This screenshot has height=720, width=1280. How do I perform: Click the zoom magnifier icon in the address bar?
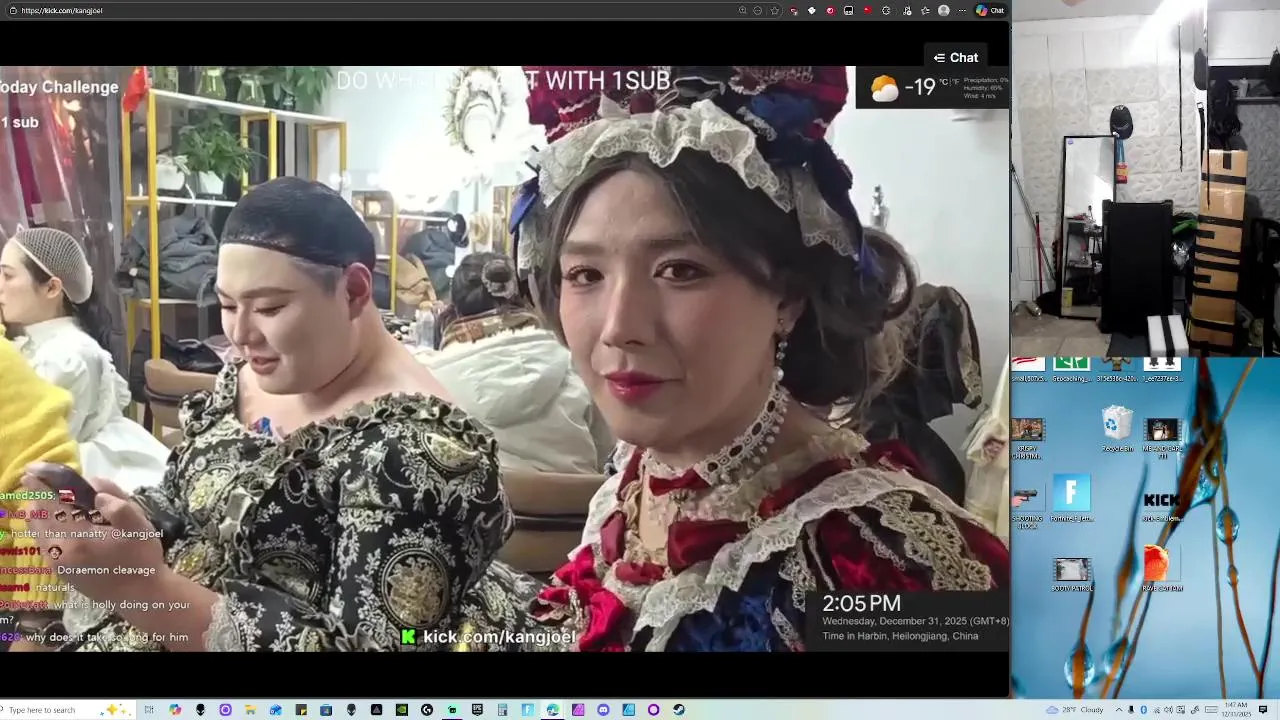pyautogui.click(x=742, y=10)
